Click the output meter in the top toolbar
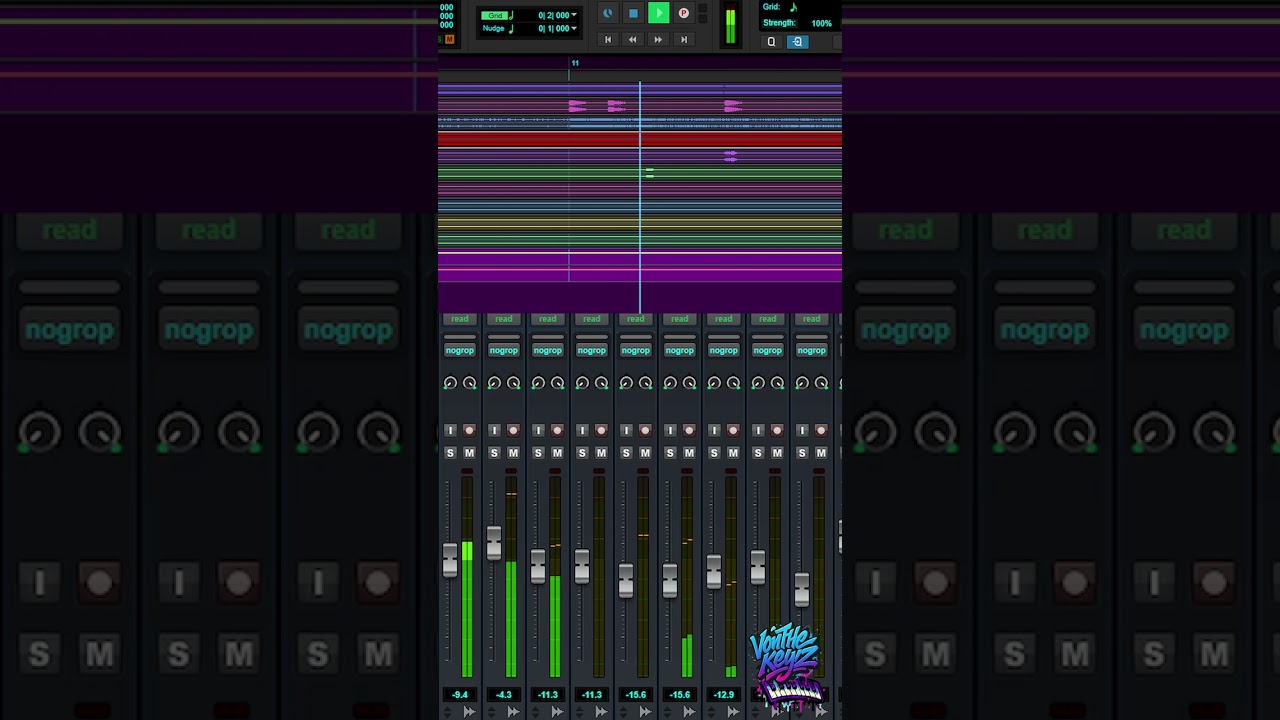The image size is (1280, 720). click(730, 25)
